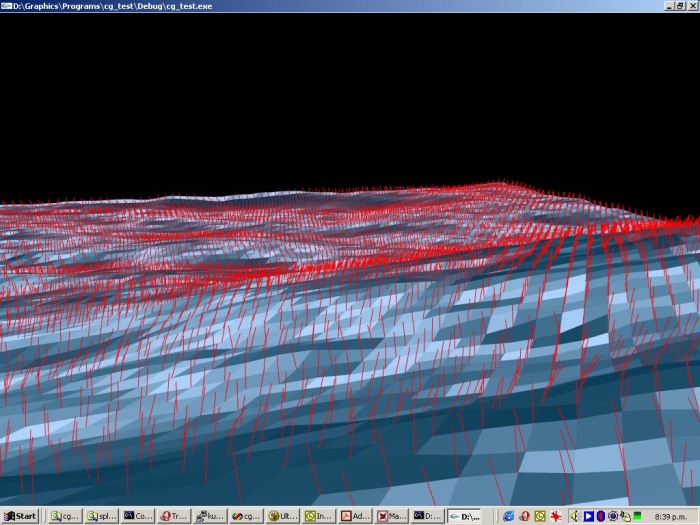Click the blue play-arrow tray icon
700x525 pixels.
click(x=588, y=516)
